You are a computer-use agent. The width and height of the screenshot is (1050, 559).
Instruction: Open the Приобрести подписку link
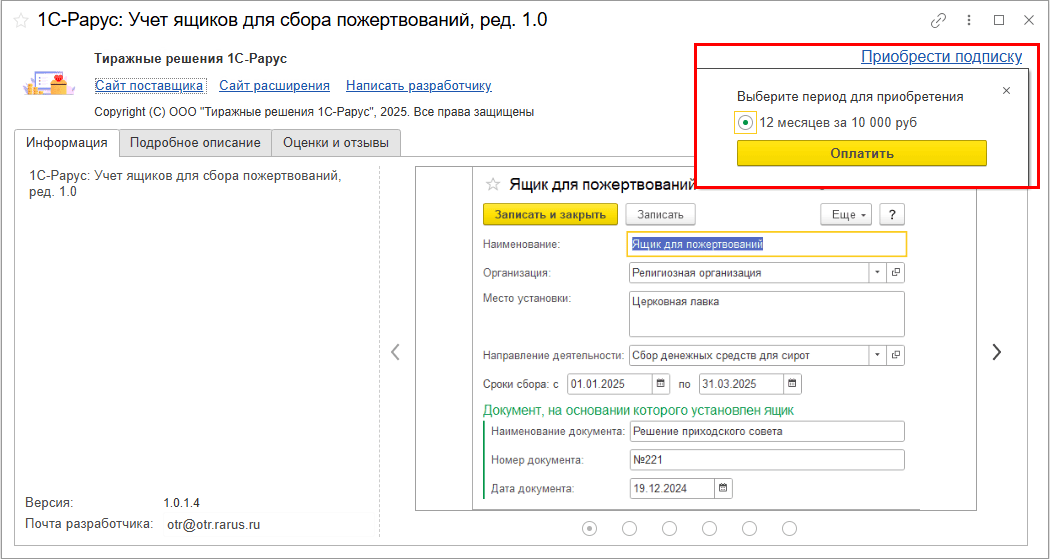(942, 57)
